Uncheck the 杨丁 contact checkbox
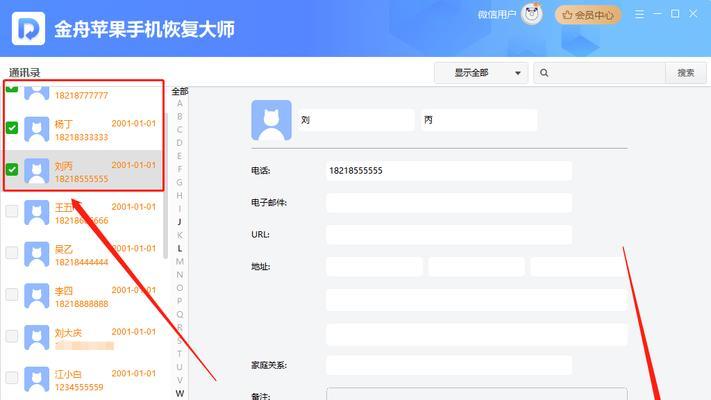 click(12, 127)
